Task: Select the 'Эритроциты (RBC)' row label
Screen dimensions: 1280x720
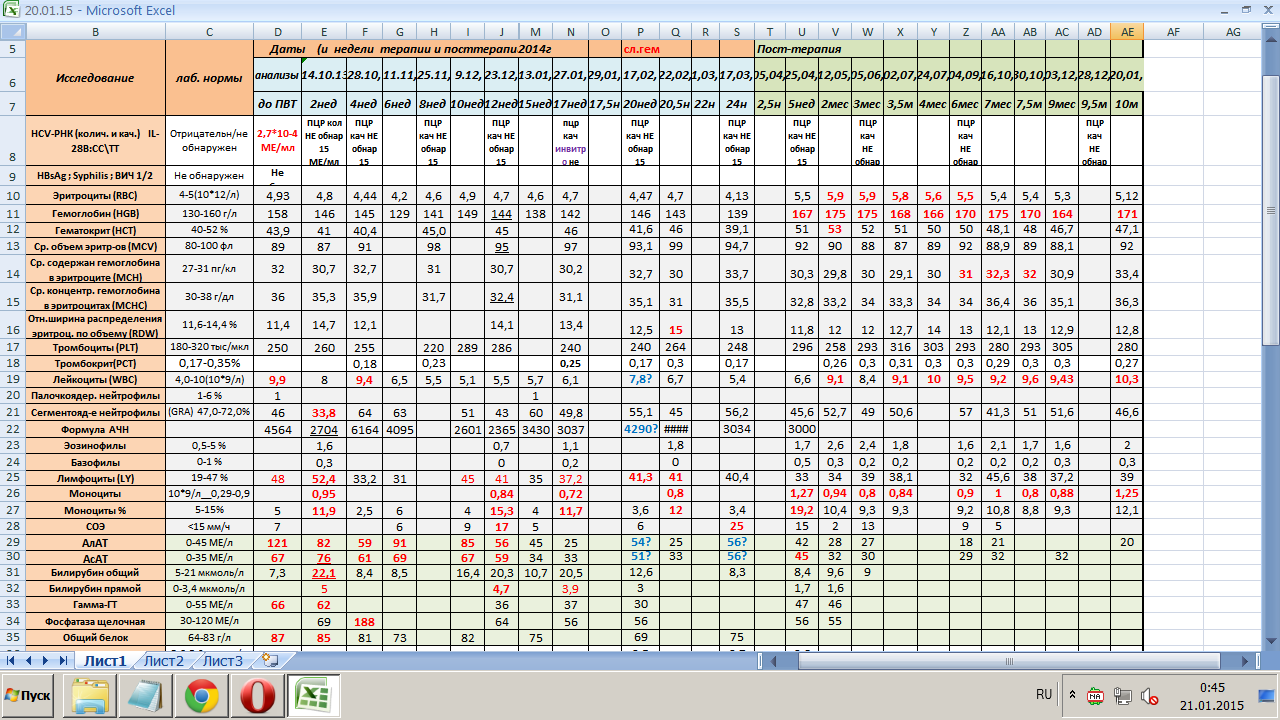Action: [x=95, y=195]
